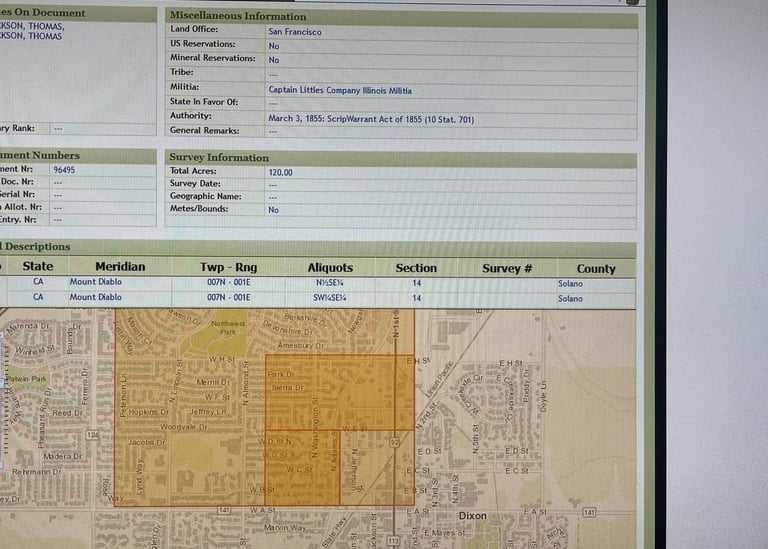This screenshot has height=549, width=768.
Task: Click the State In Favor Of label
Action: coord(204,101)
